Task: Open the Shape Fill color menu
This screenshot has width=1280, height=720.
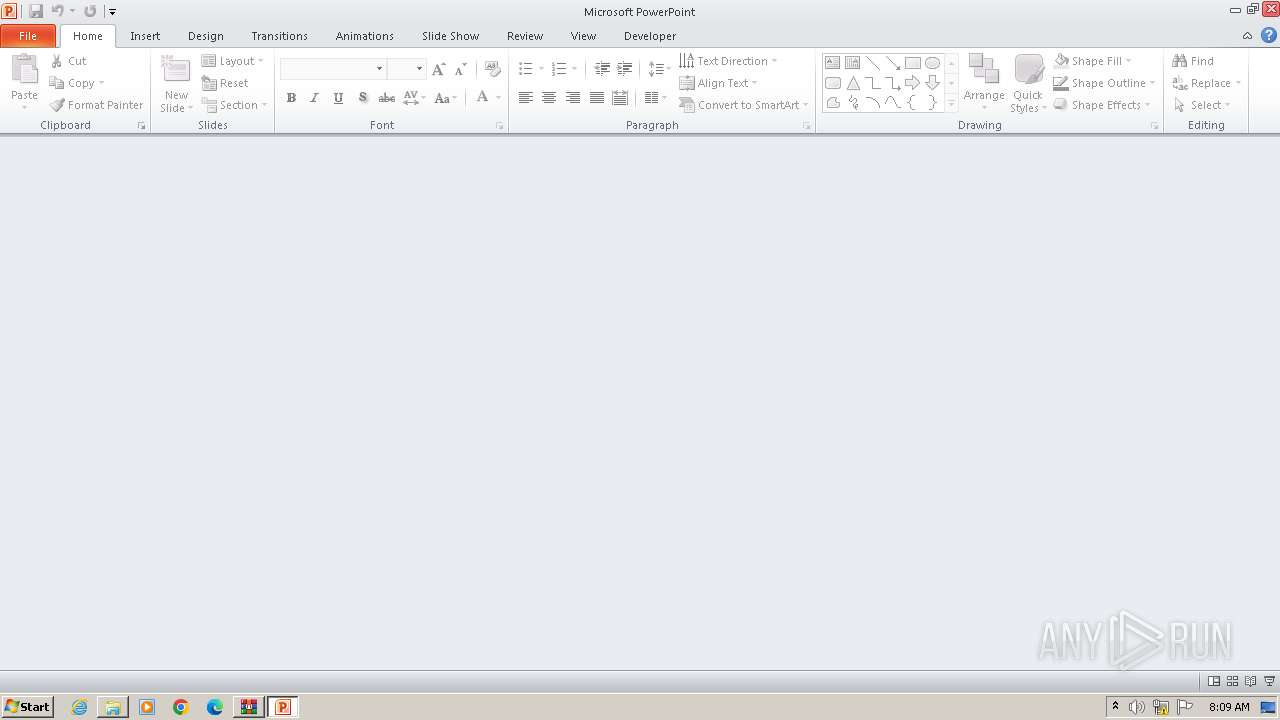Action: pyautogui.click(x=1093, y=61)
